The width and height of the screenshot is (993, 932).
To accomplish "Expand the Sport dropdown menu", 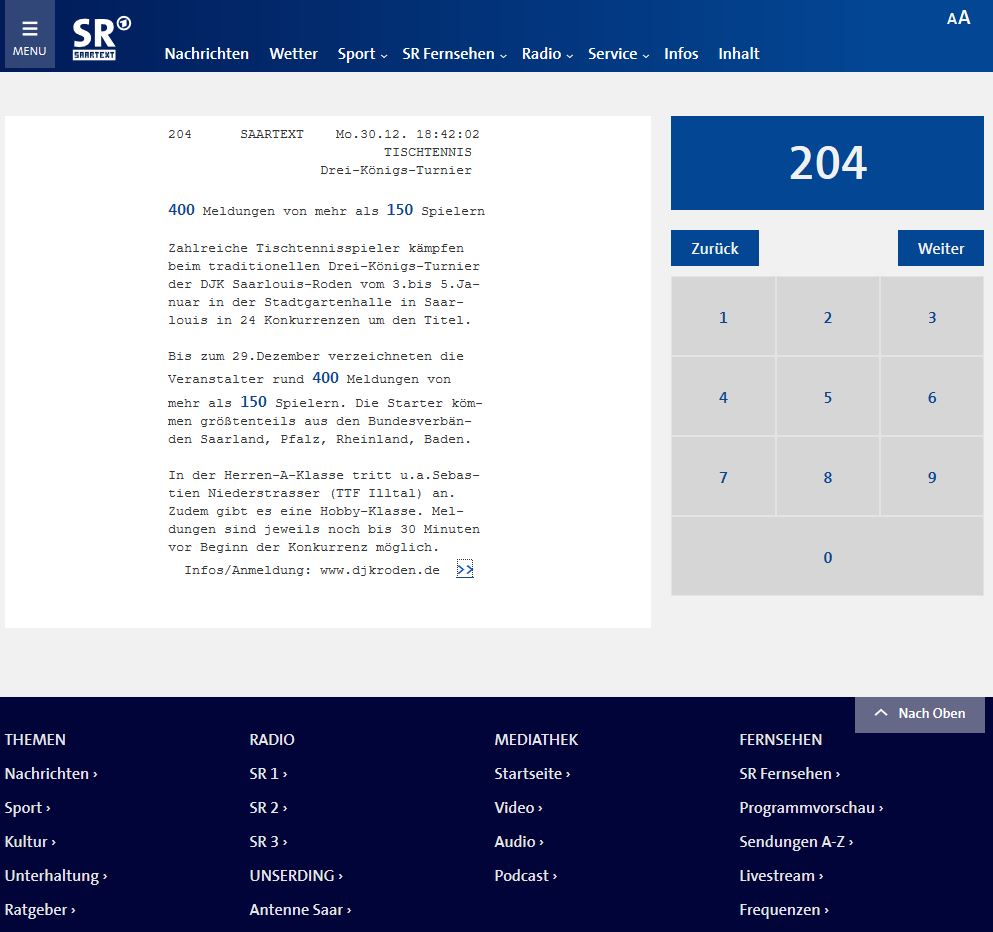I will (362, 54).
